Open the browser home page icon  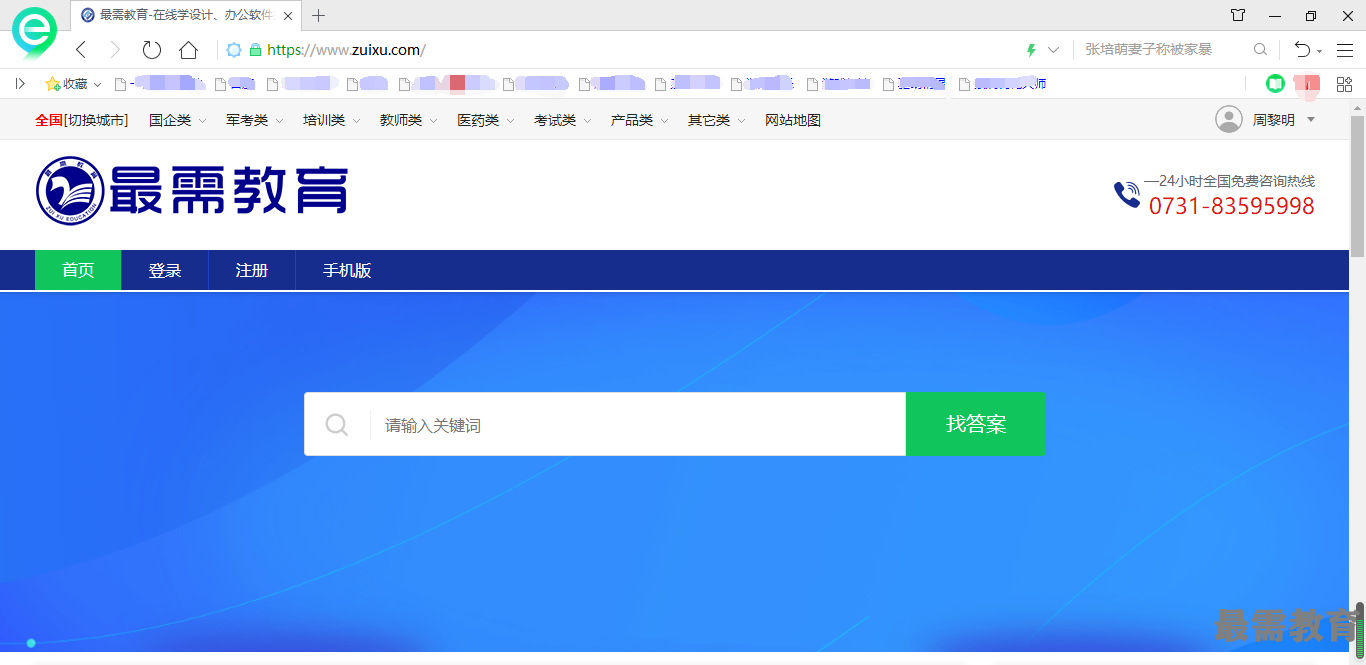coord(188,50)
